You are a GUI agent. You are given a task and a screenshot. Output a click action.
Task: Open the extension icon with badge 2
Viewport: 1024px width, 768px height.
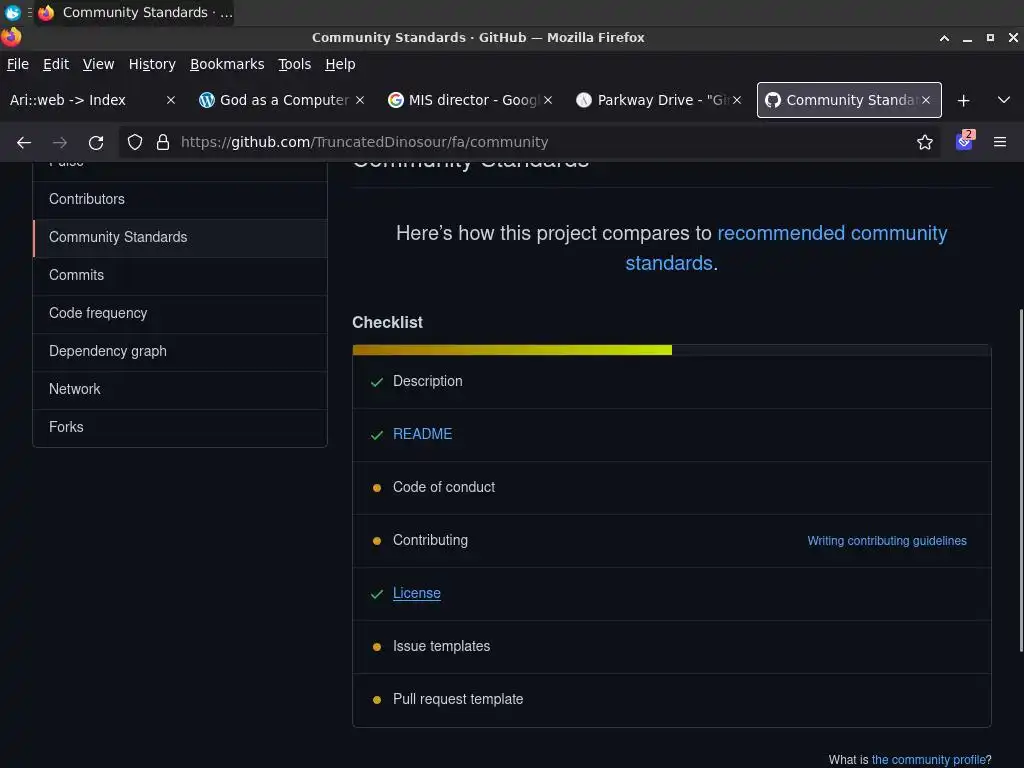pos(965,140)
